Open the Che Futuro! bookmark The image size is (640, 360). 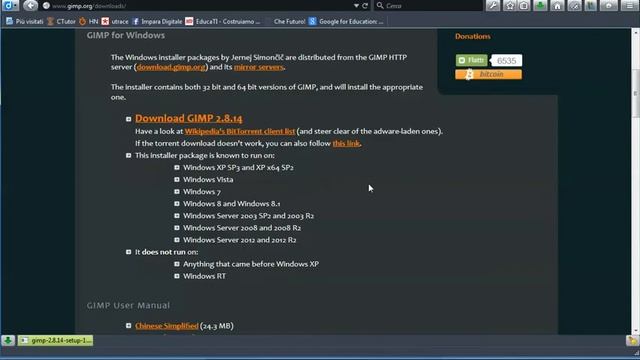289,22
